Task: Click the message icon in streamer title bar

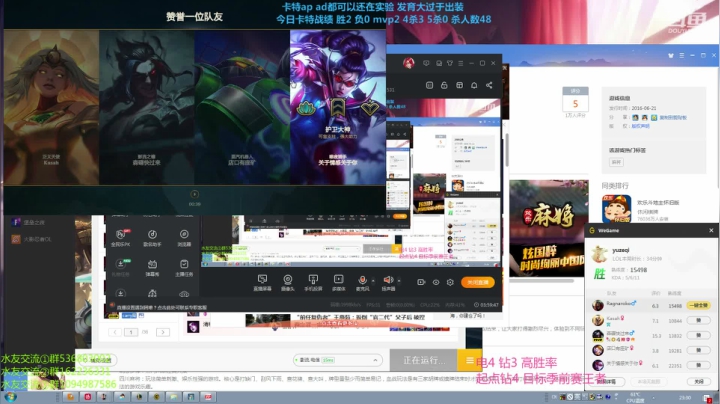Action: pos(426,63)
